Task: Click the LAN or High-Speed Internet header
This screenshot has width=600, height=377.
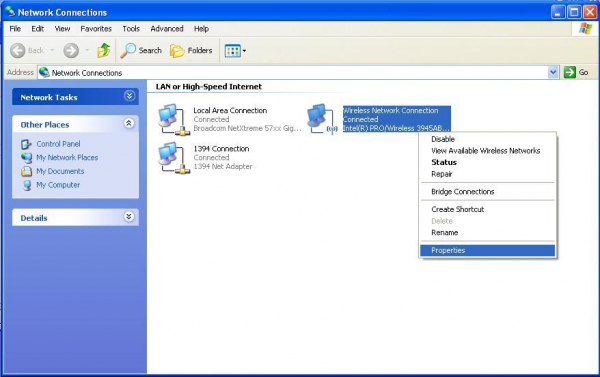Action: pos(209,87)
